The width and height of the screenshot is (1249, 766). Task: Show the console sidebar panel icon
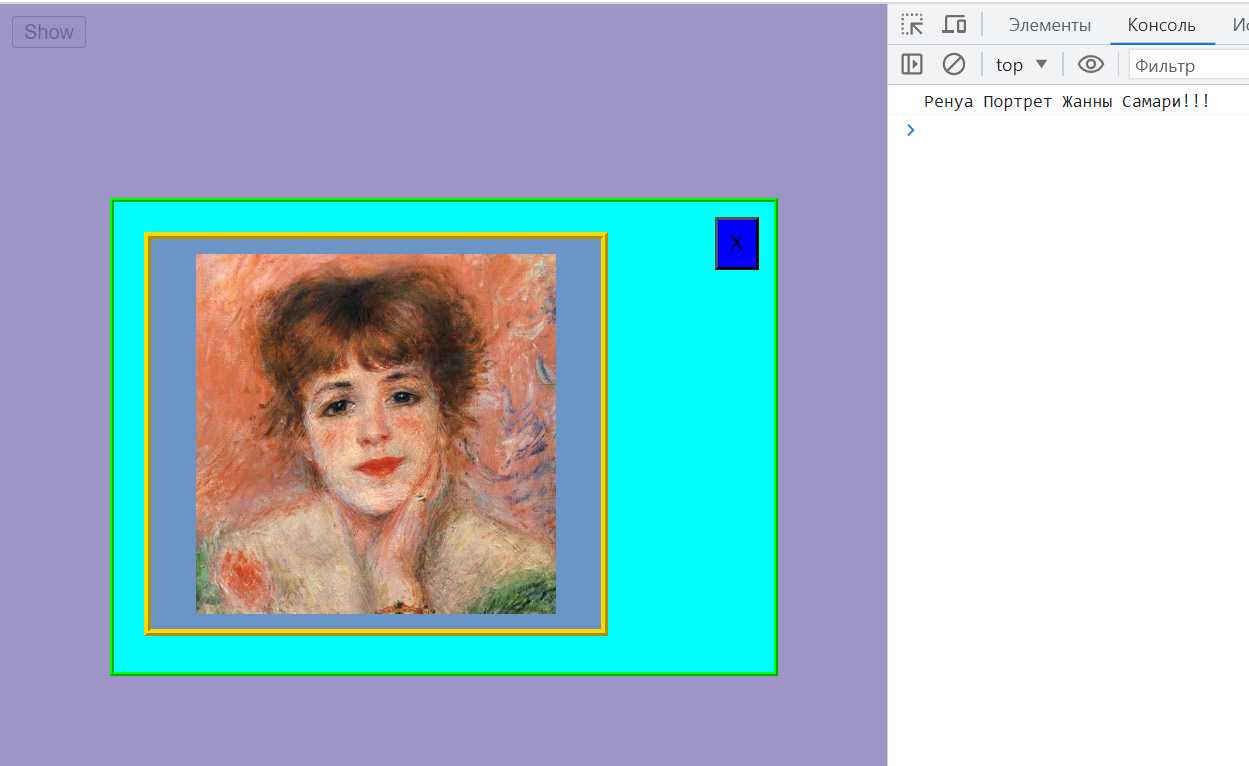pyautogui.click(x=912, y=65)
